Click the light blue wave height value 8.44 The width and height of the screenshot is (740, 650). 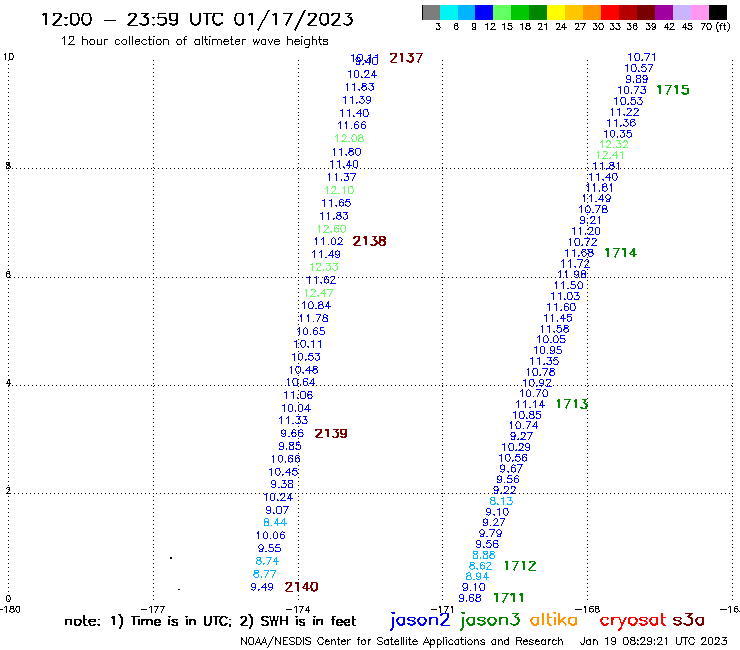pos(275,523)
